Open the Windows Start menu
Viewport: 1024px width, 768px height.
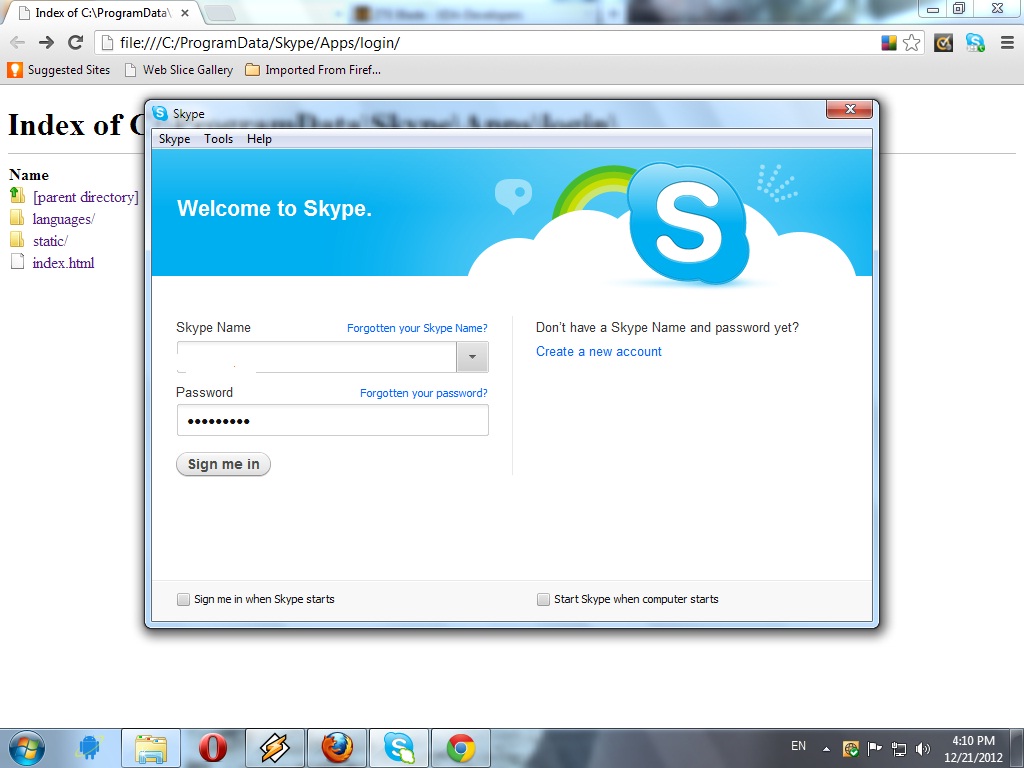[27, 748]
